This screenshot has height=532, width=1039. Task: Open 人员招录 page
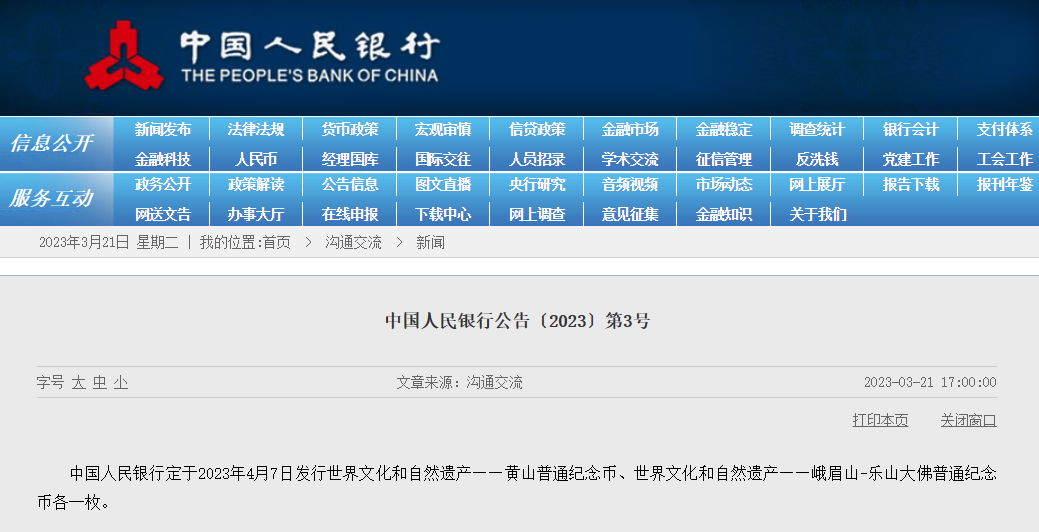coord(537,159)
